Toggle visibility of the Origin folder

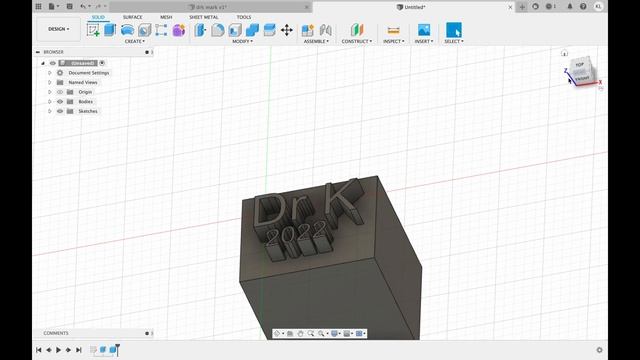point(60,92)
